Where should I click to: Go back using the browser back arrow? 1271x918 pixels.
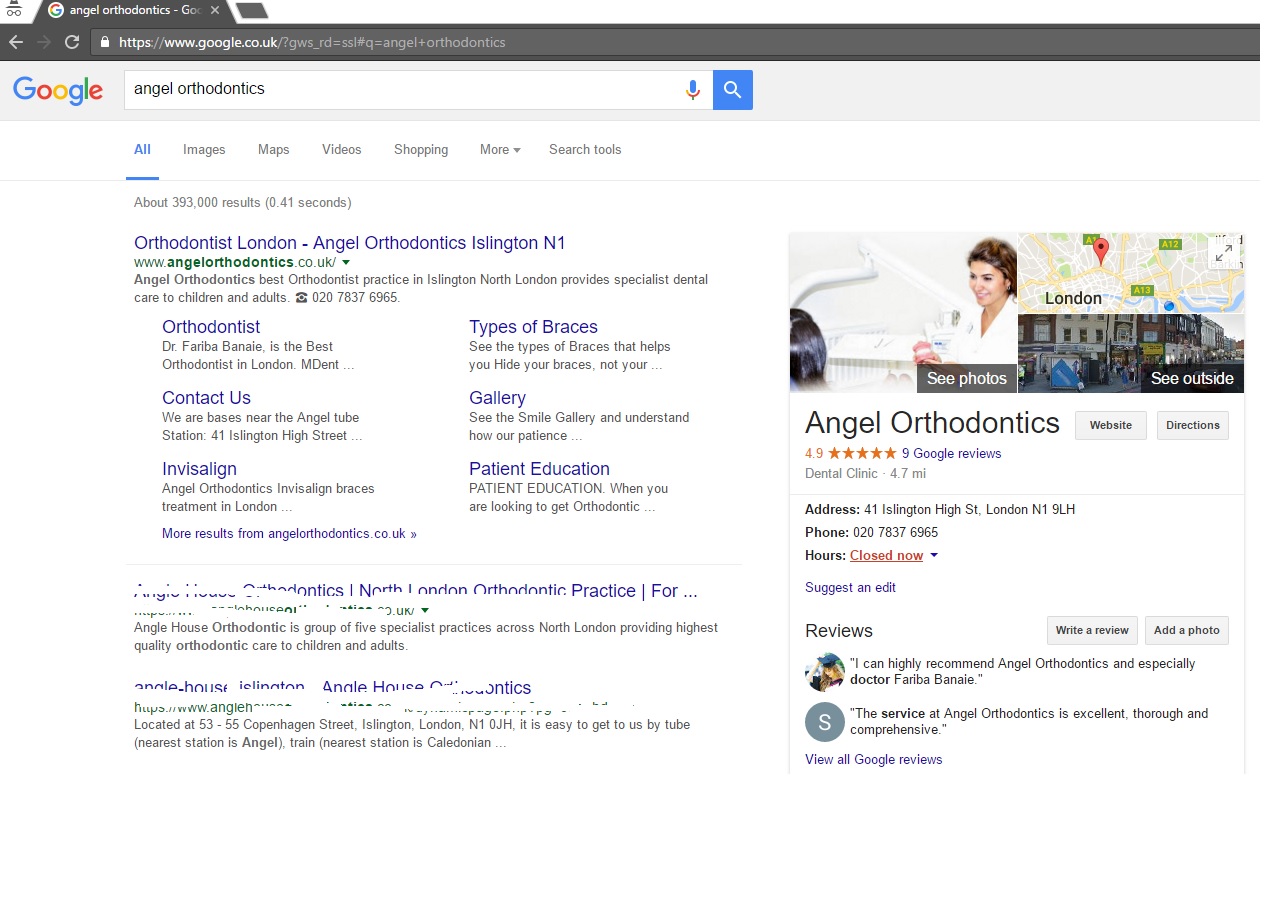(15, 42)
